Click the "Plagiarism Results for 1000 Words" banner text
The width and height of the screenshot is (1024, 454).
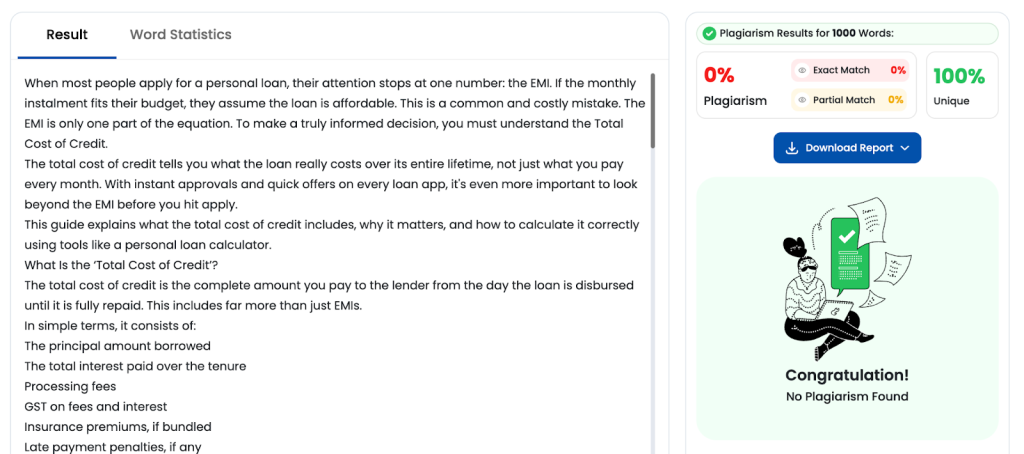(x=806, y=33)
